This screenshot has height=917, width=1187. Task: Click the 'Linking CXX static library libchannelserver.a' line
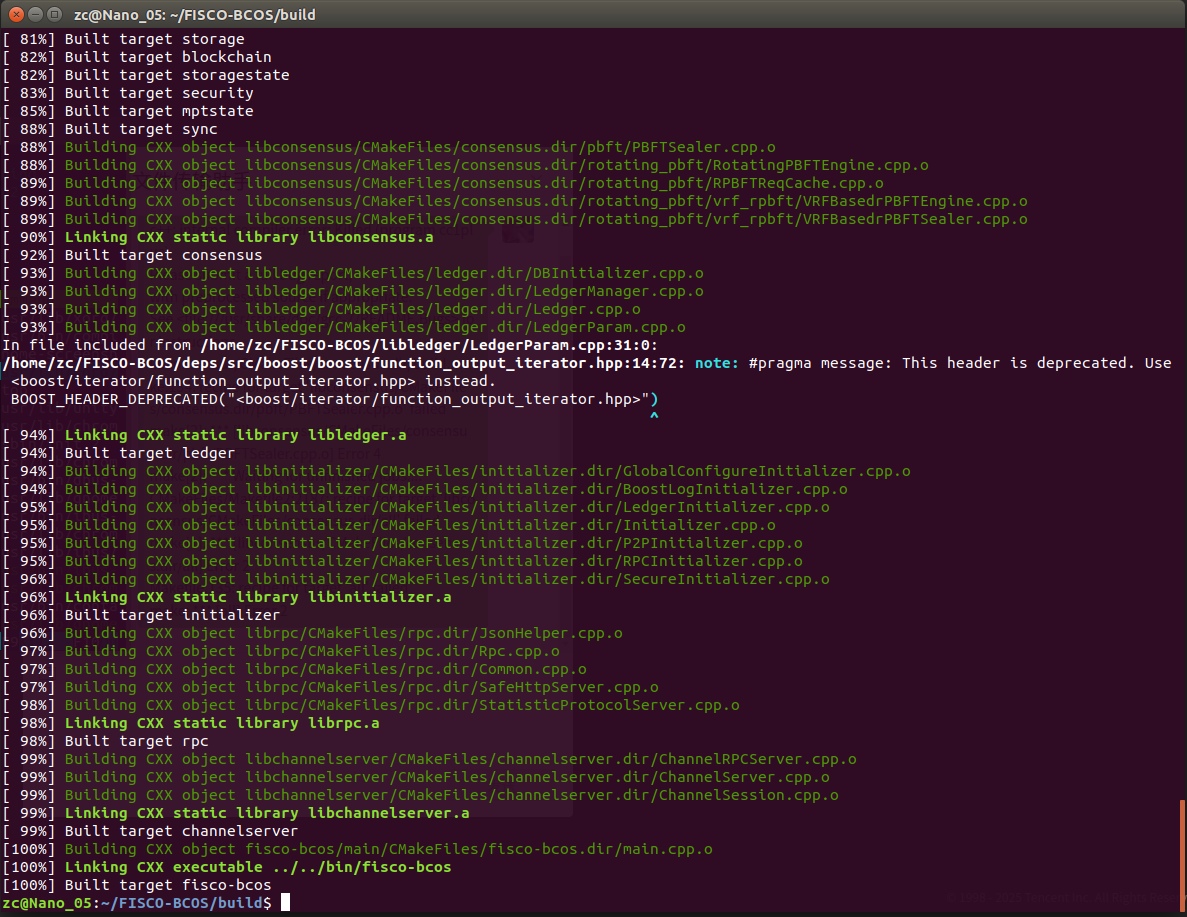235,813
